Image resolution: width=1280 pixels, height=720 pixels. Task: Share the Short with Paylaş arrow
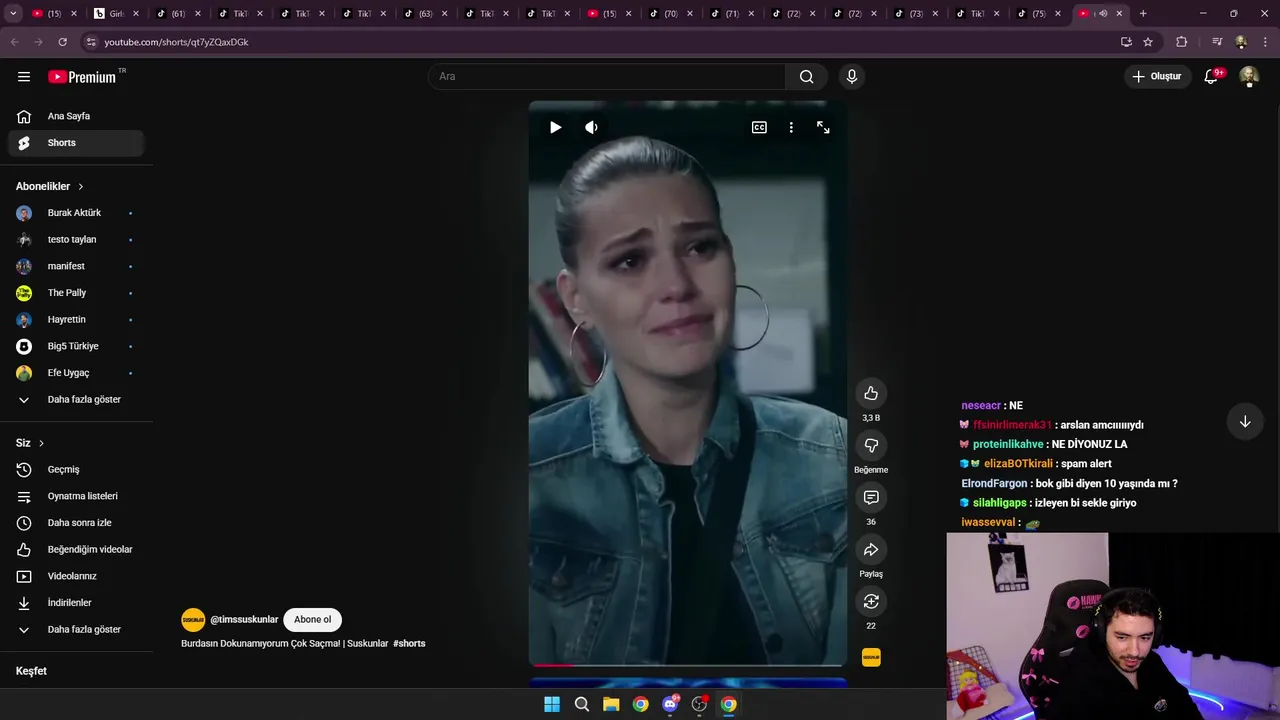[871, 549]
